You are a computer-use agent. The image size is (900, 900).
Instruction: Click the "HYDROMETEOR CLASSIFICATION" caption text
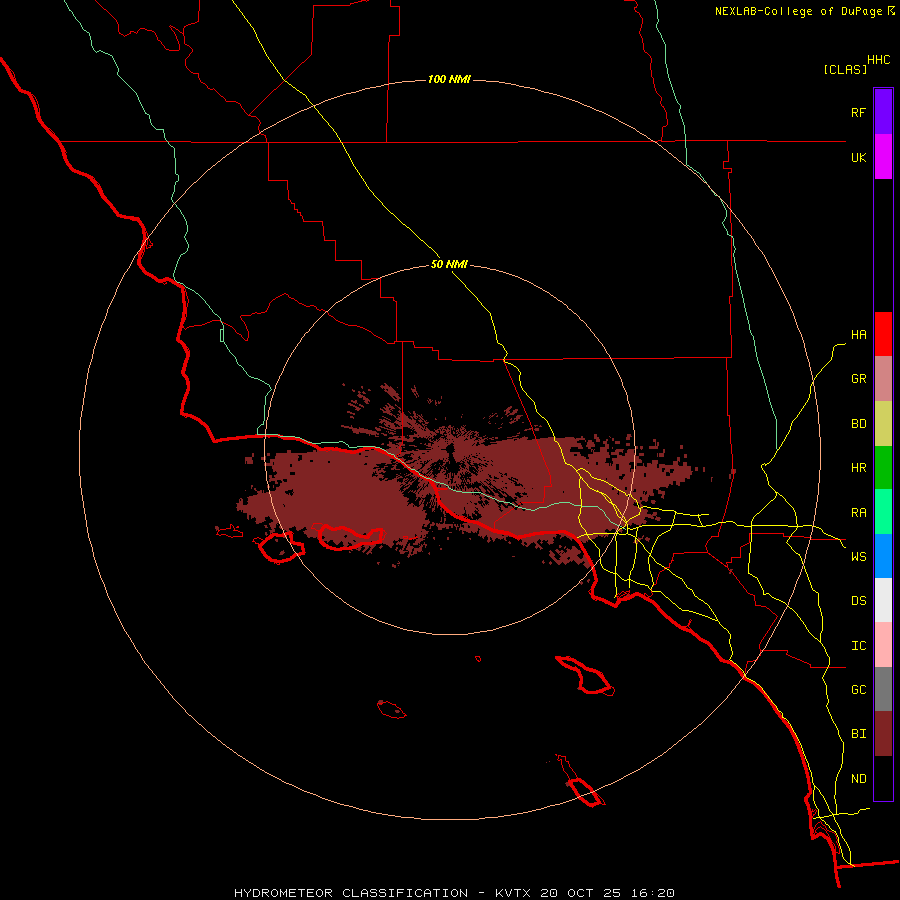(351, 893)
